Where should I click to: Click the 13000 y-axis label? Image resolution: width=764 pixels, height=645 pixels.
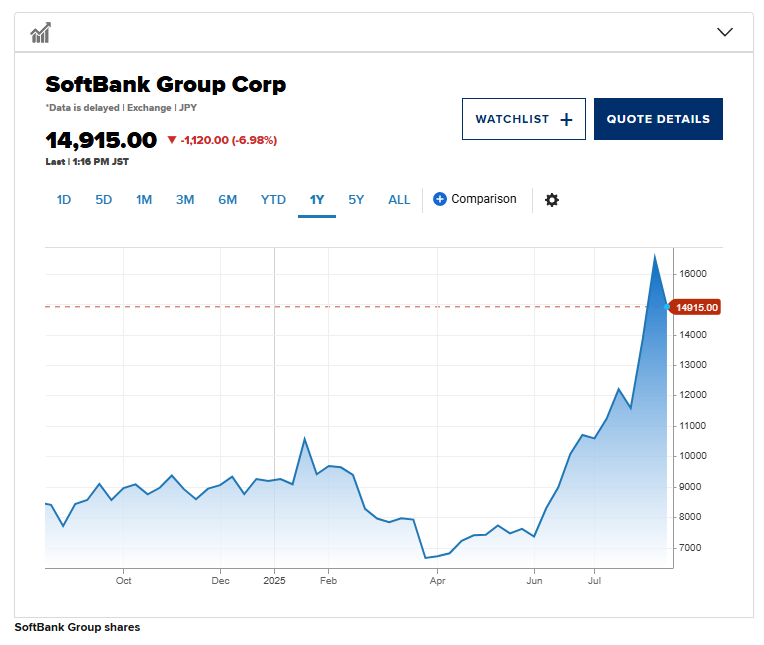pyautogui.click(x=693, y=365)
